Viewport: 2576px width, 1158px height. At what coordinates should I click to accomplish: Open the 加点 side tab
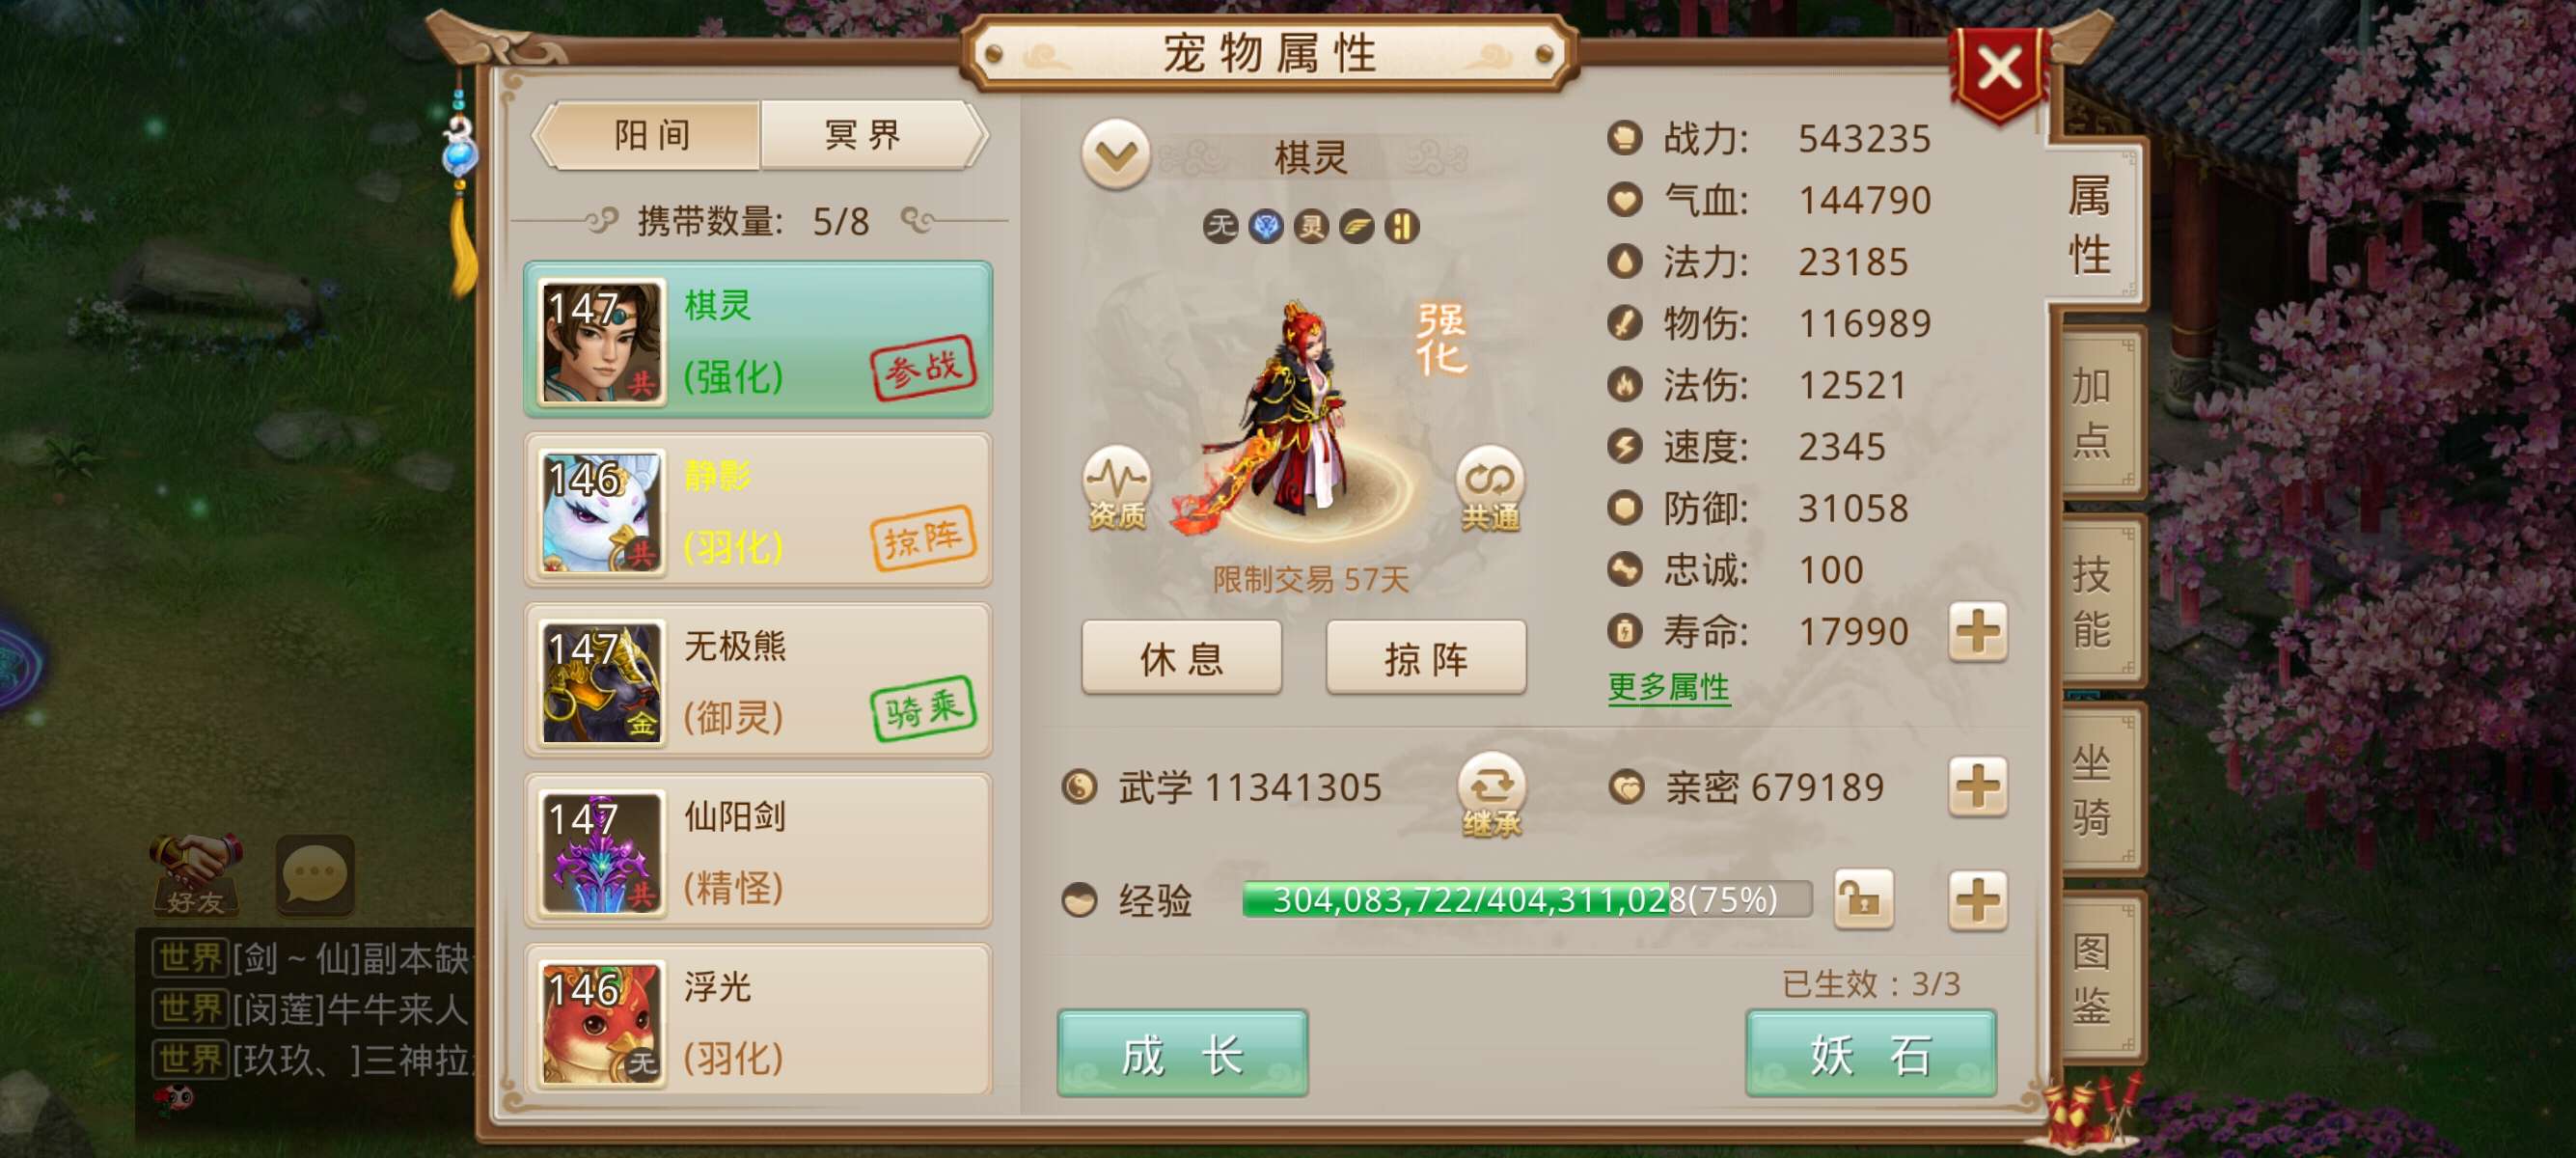click(2094, 412)
